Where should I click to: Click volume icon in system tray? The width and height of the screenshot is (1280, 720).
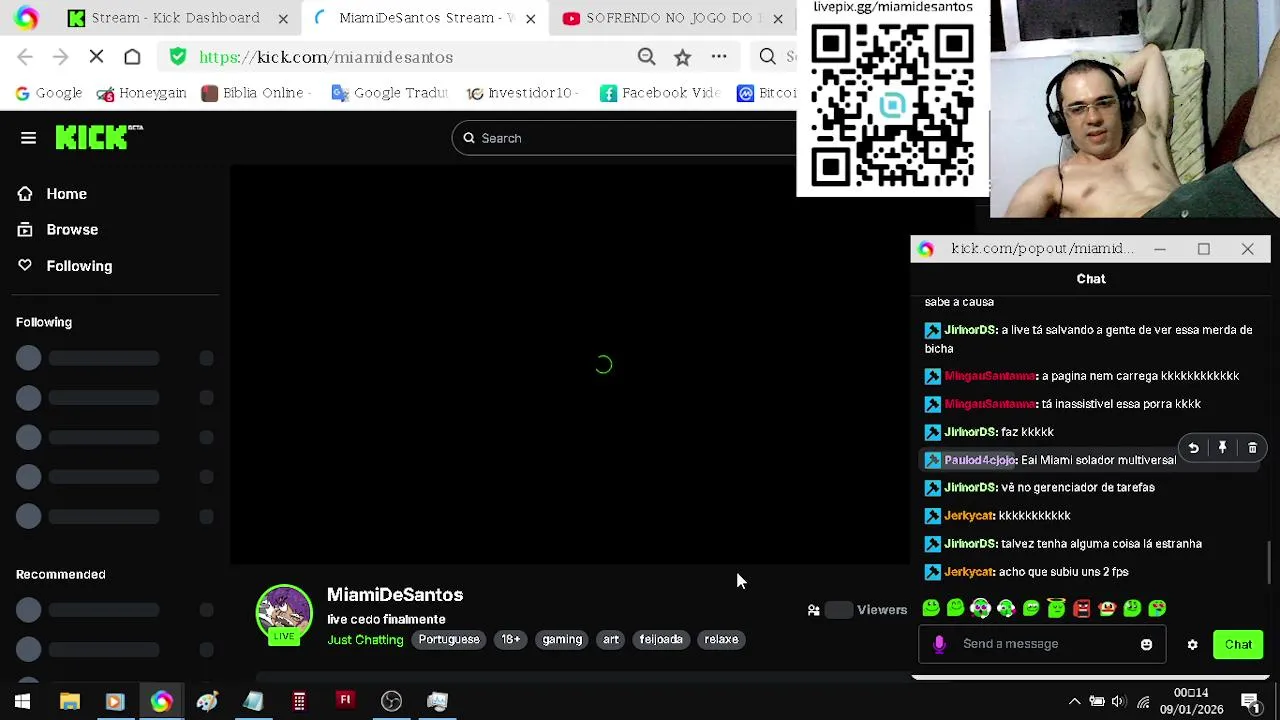coord(1119,701)
